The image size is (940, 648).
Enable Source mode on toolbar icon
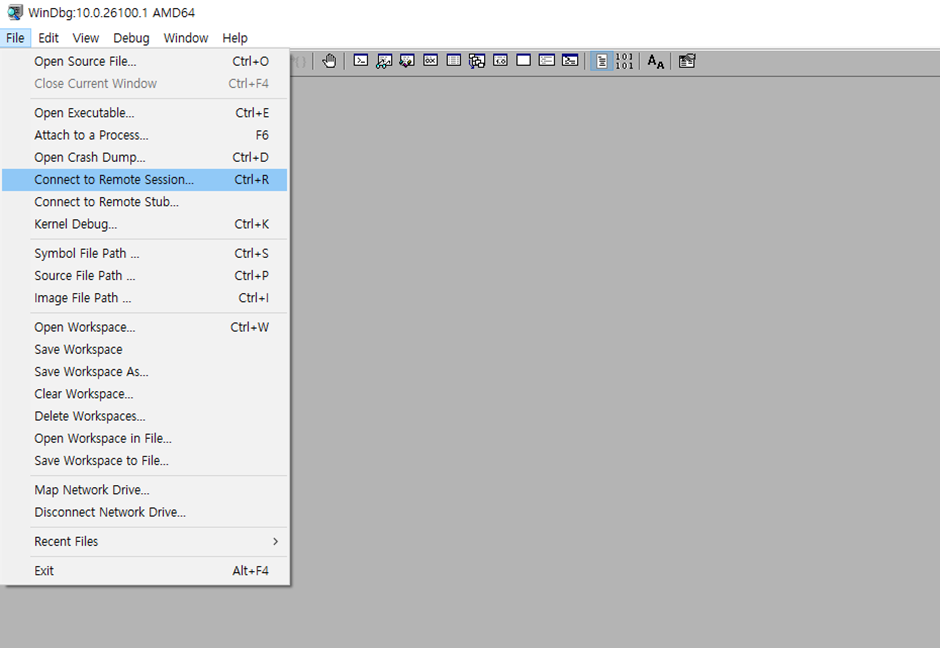(x=601, y=61)
